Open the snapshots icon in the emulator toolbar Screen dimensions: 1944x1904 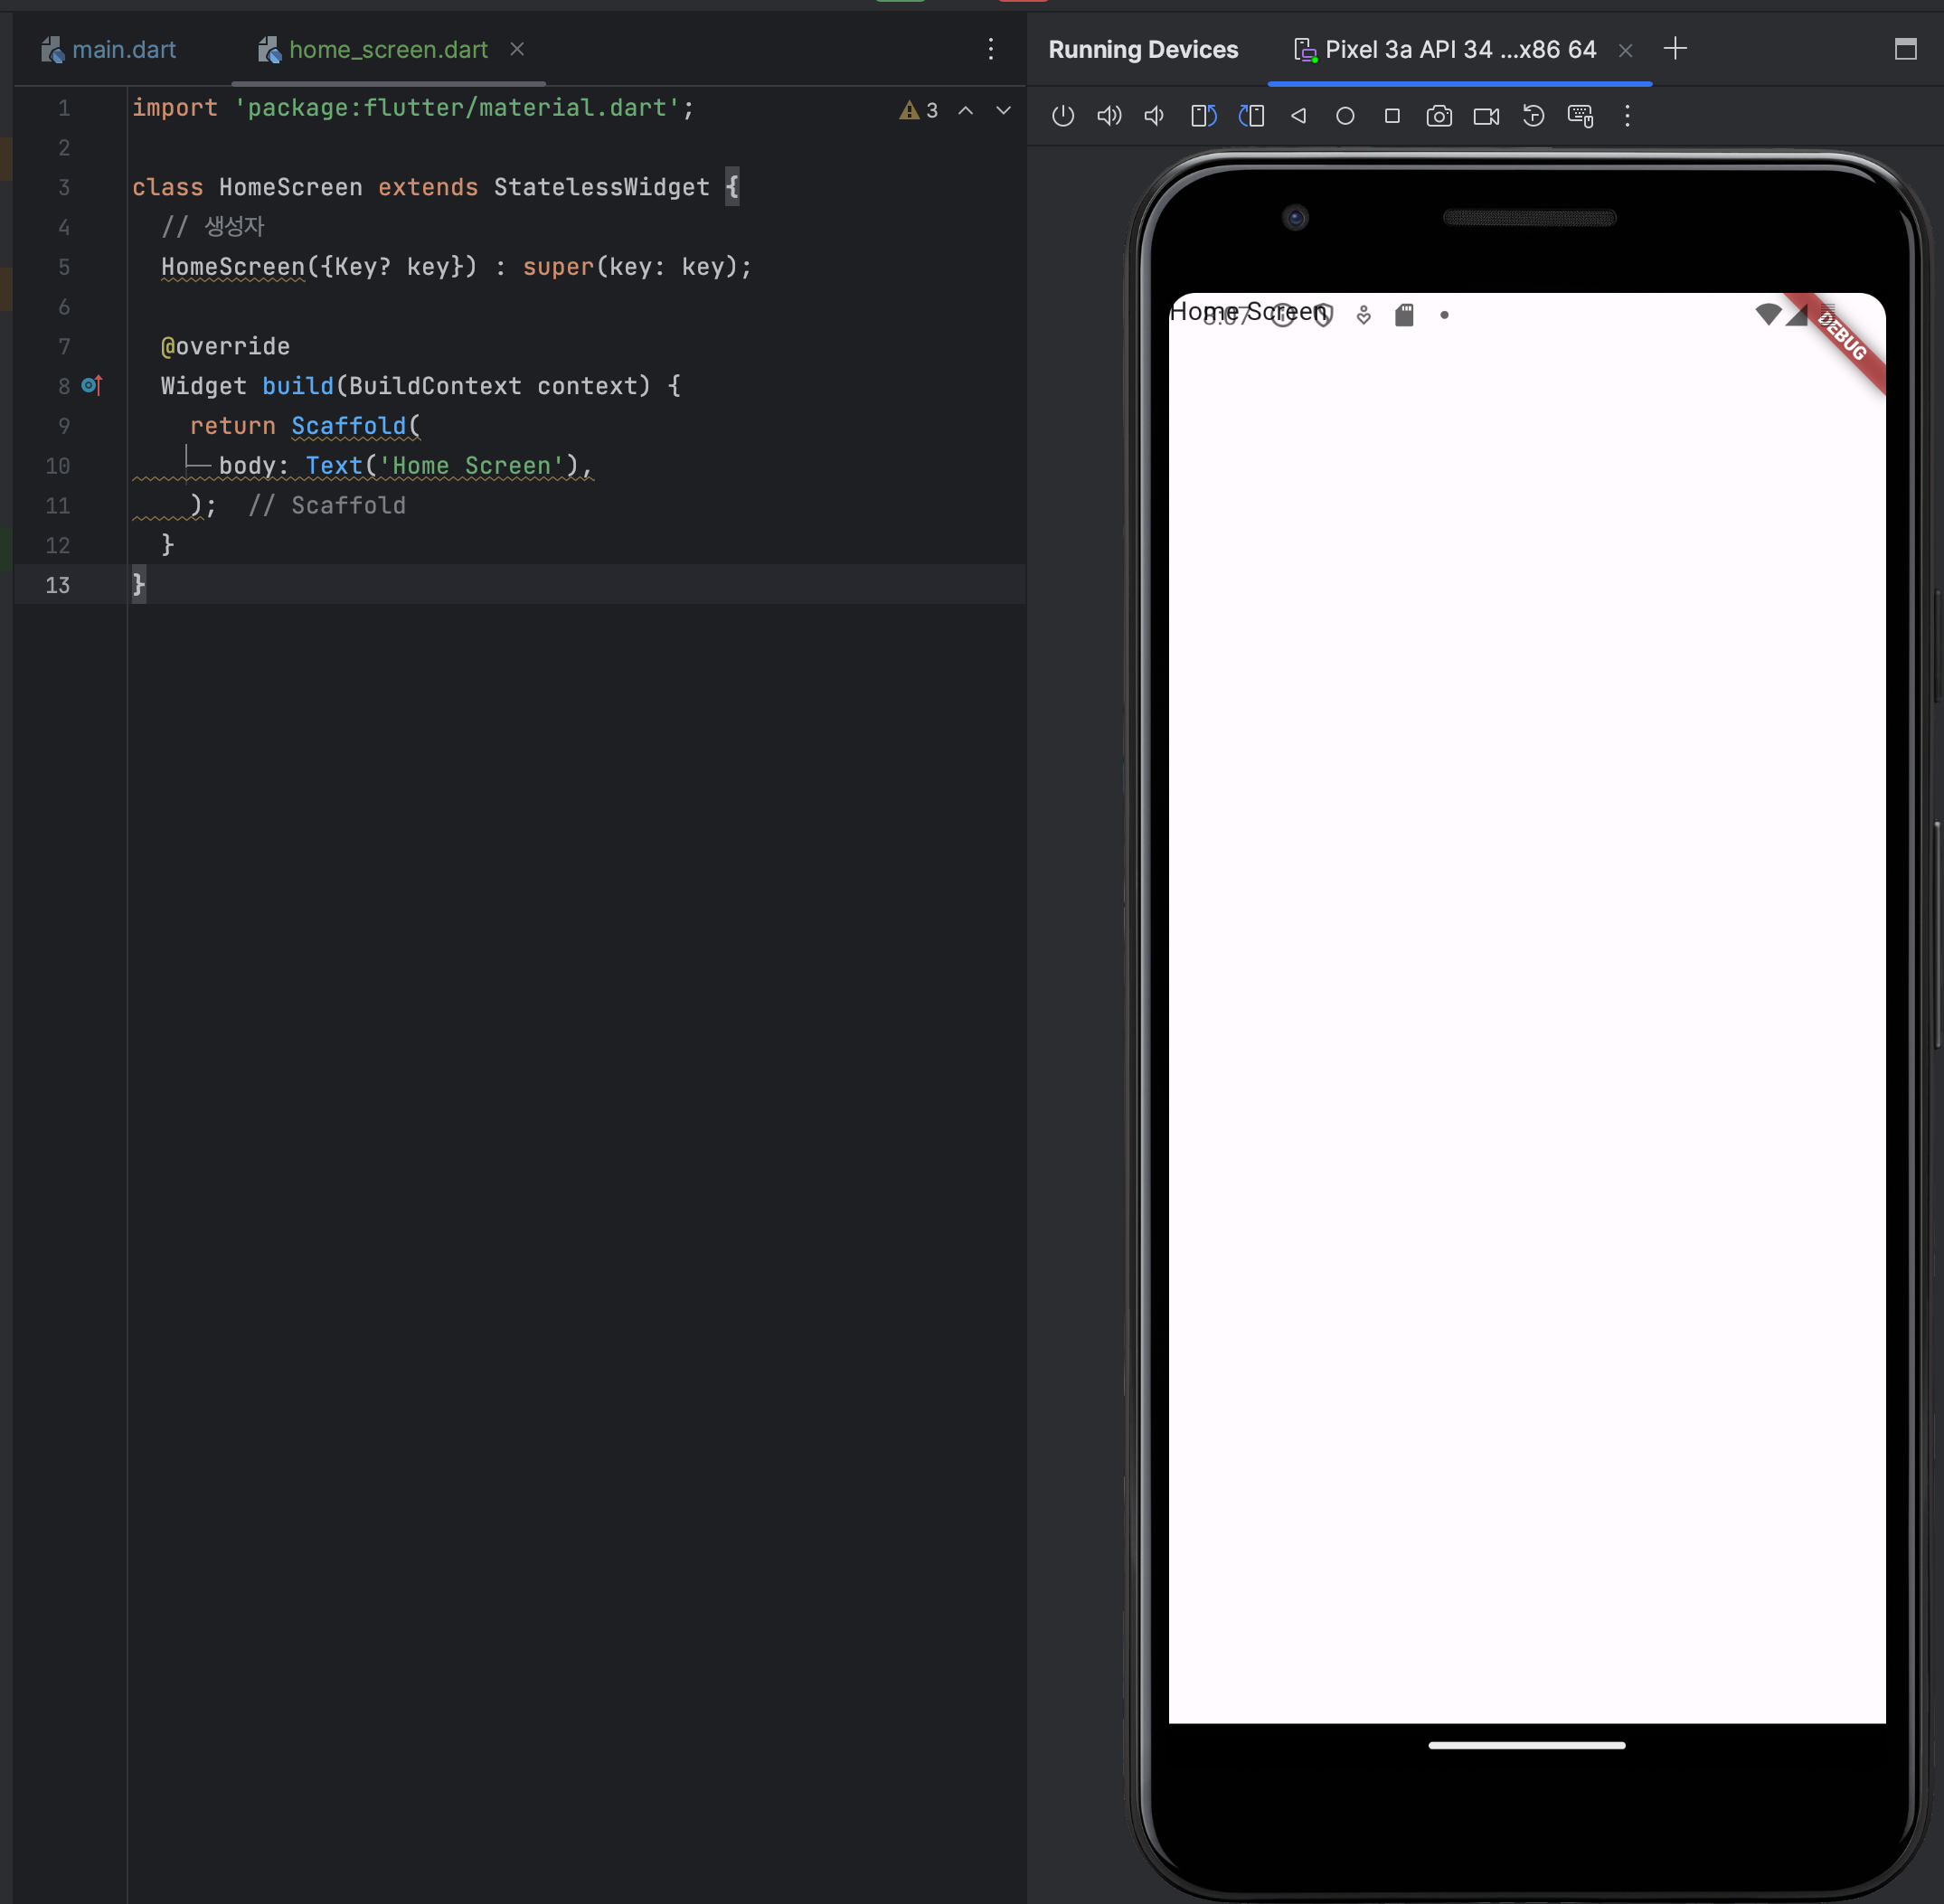(1533, 116)
